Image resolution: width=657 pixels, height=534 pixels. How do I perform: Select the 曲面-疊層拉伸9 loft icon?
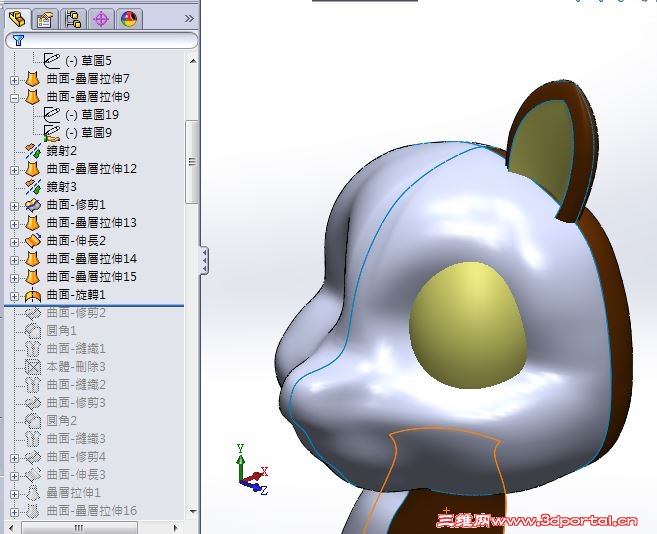(32, 97)
